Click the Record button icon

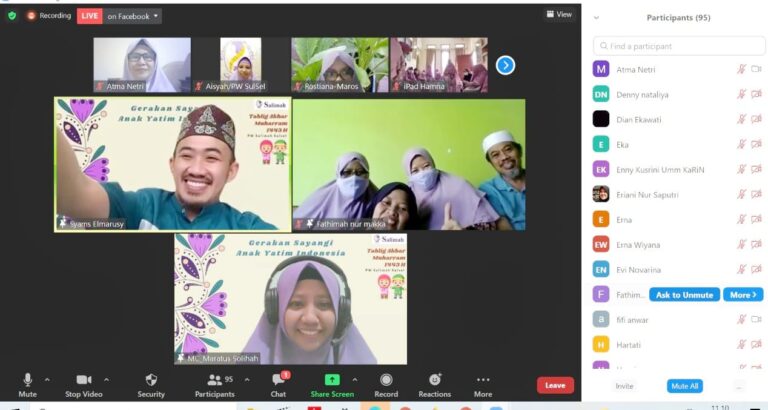pos(386,380)
